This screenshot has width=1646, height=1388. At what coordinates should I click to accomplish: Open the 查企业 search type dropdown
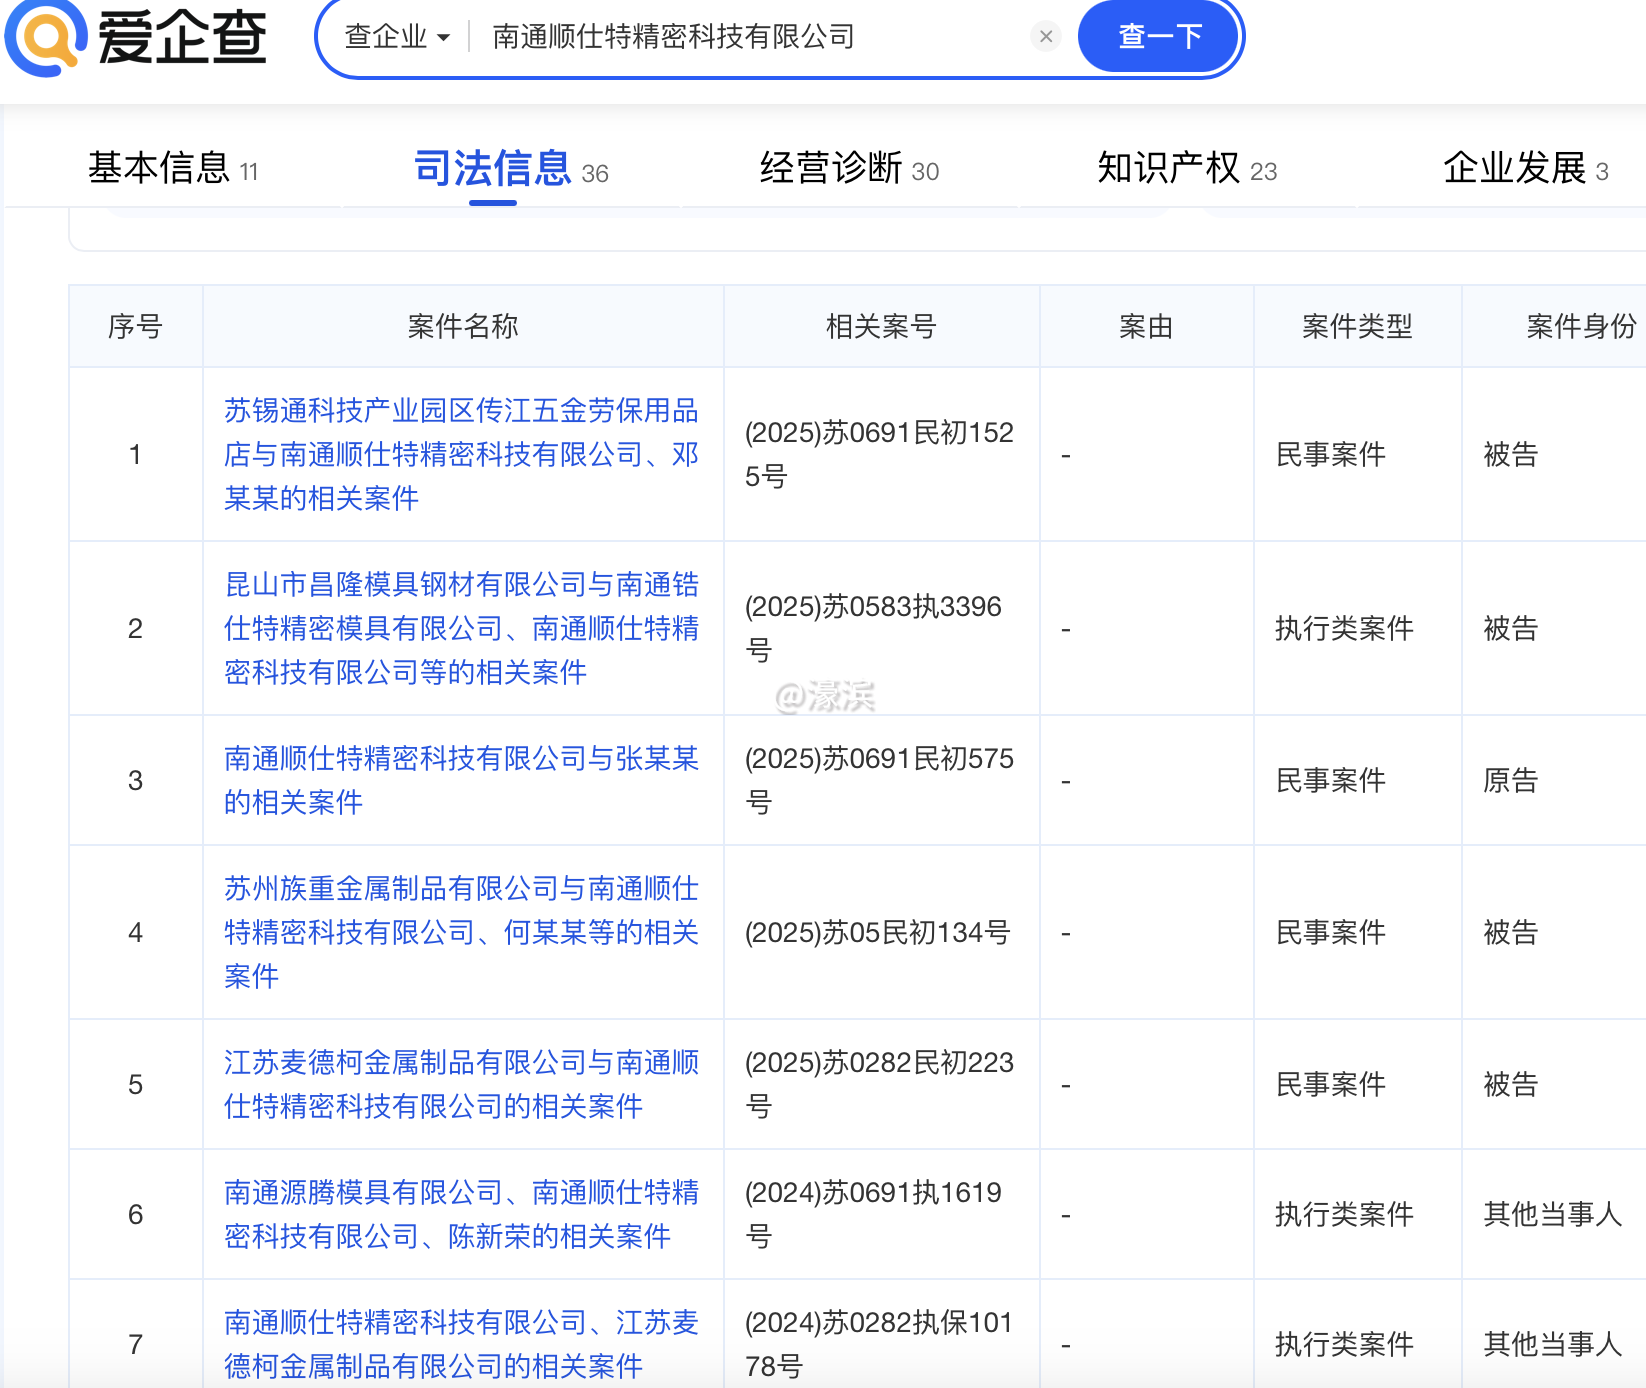(x=397, y=37)
